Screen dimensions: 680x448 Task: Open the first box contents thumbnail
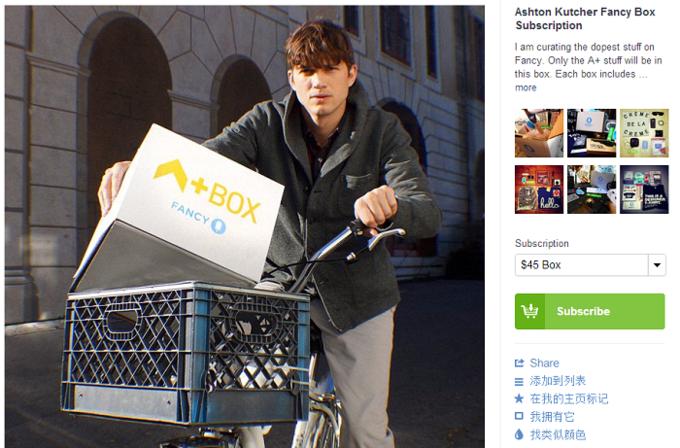coord(539,133)
